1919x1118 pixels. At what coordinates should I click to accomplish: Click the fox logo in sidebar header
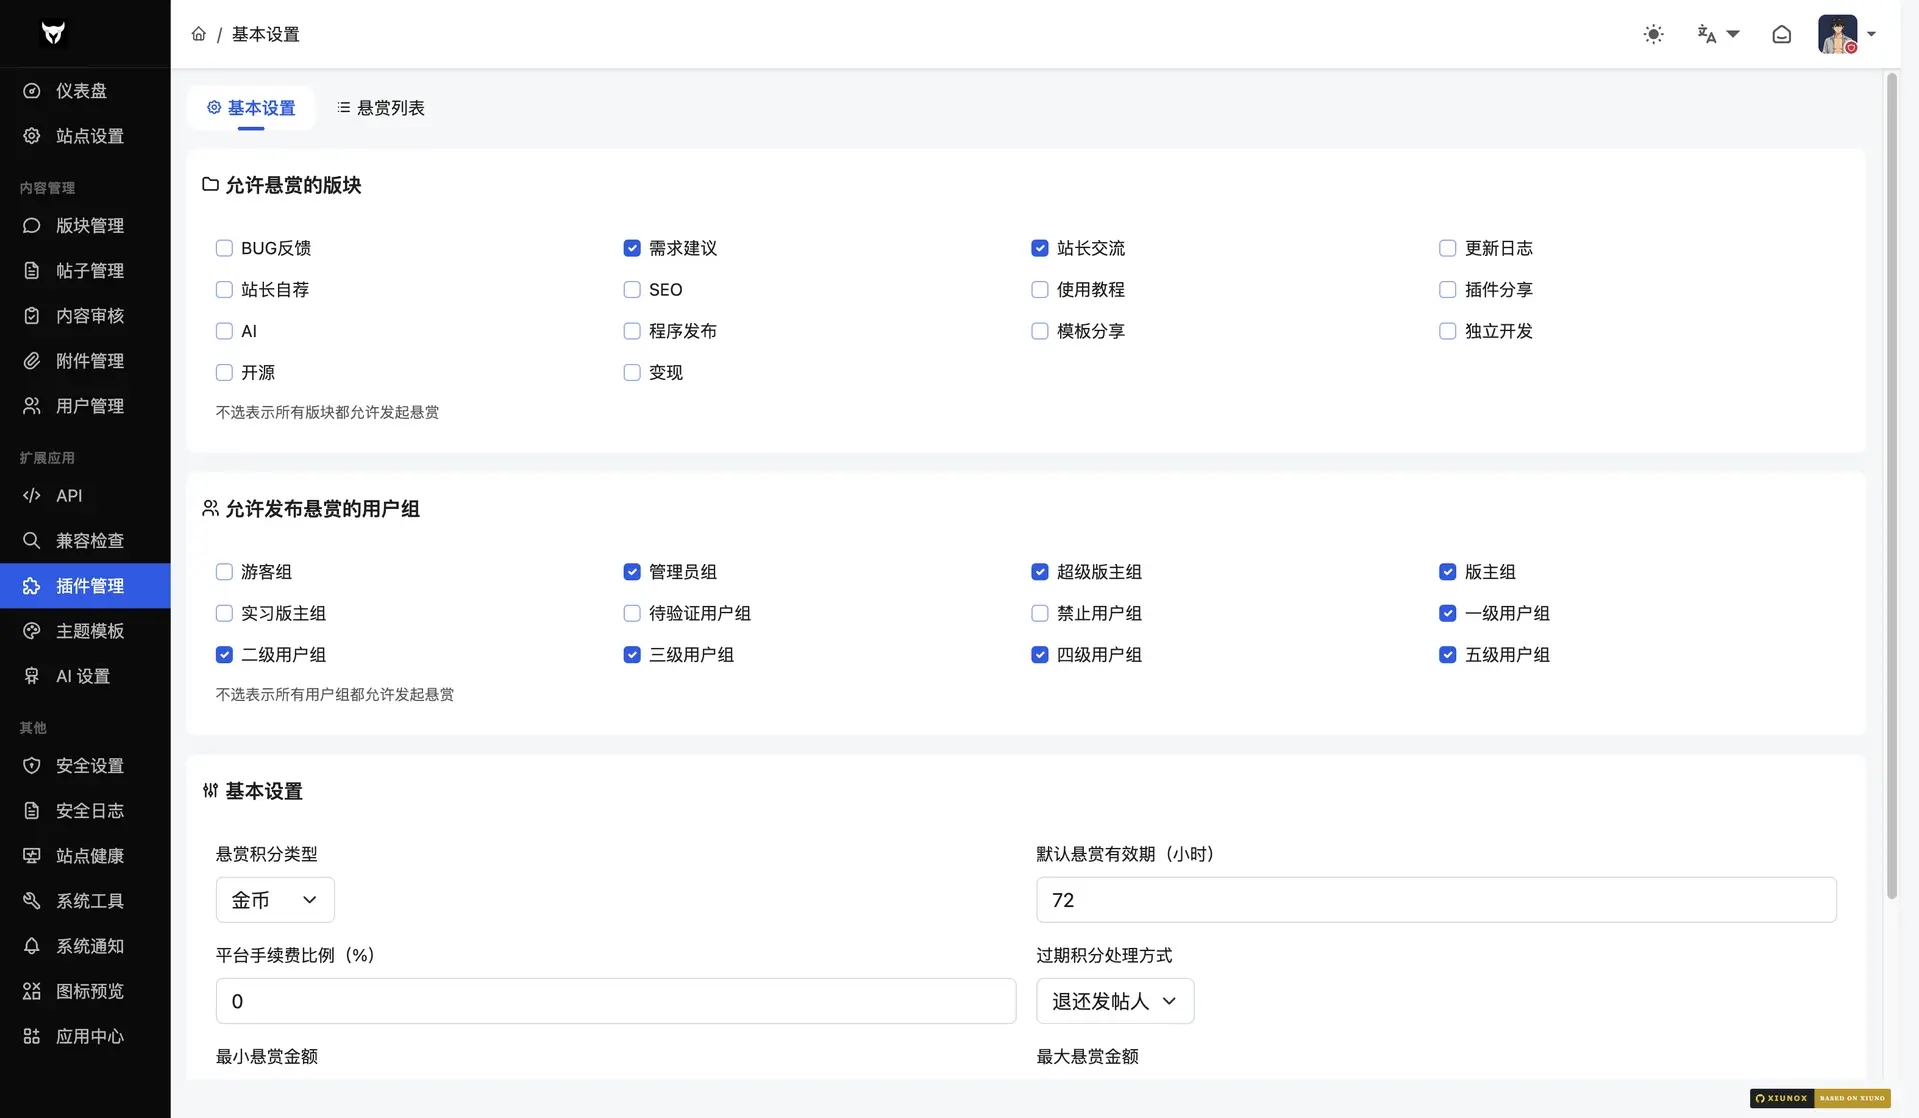coord(53,33)
